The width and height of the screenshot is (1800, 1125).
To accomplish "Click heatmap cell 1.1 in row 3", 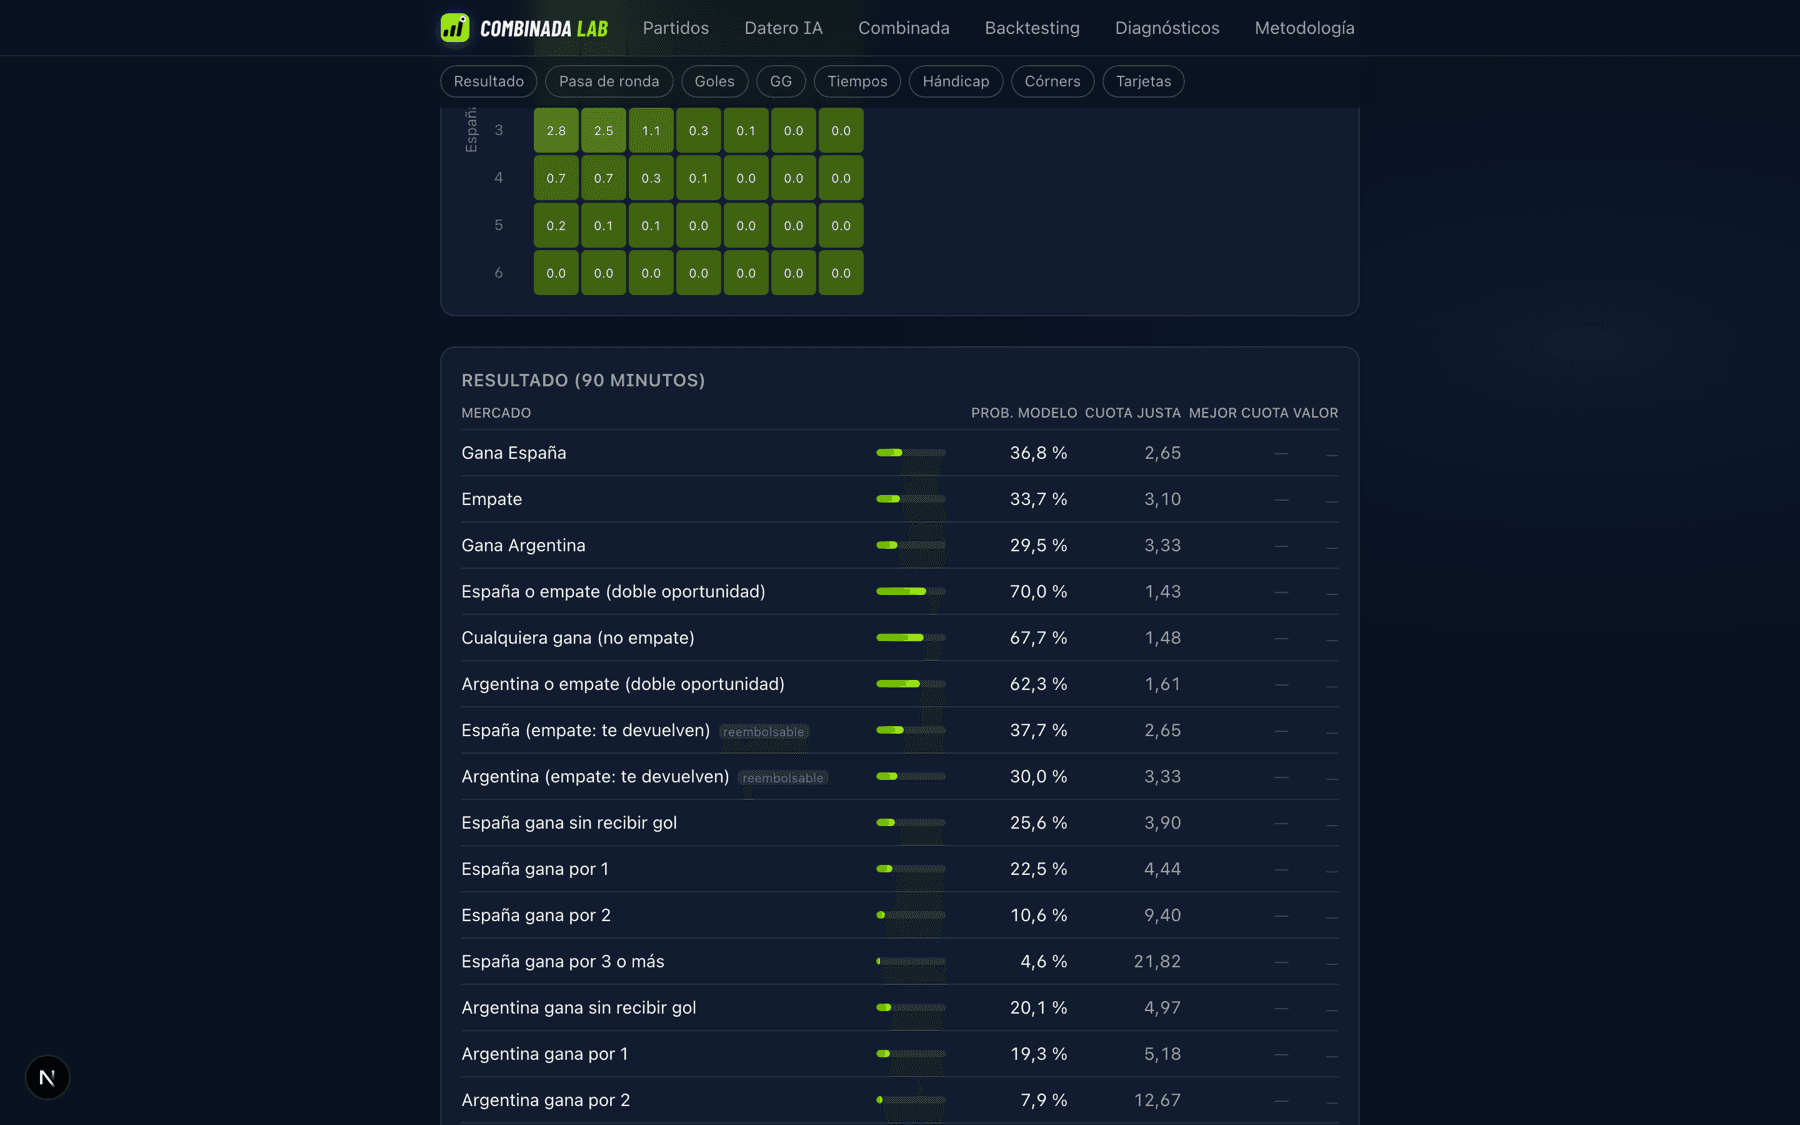I will (651, 130).
